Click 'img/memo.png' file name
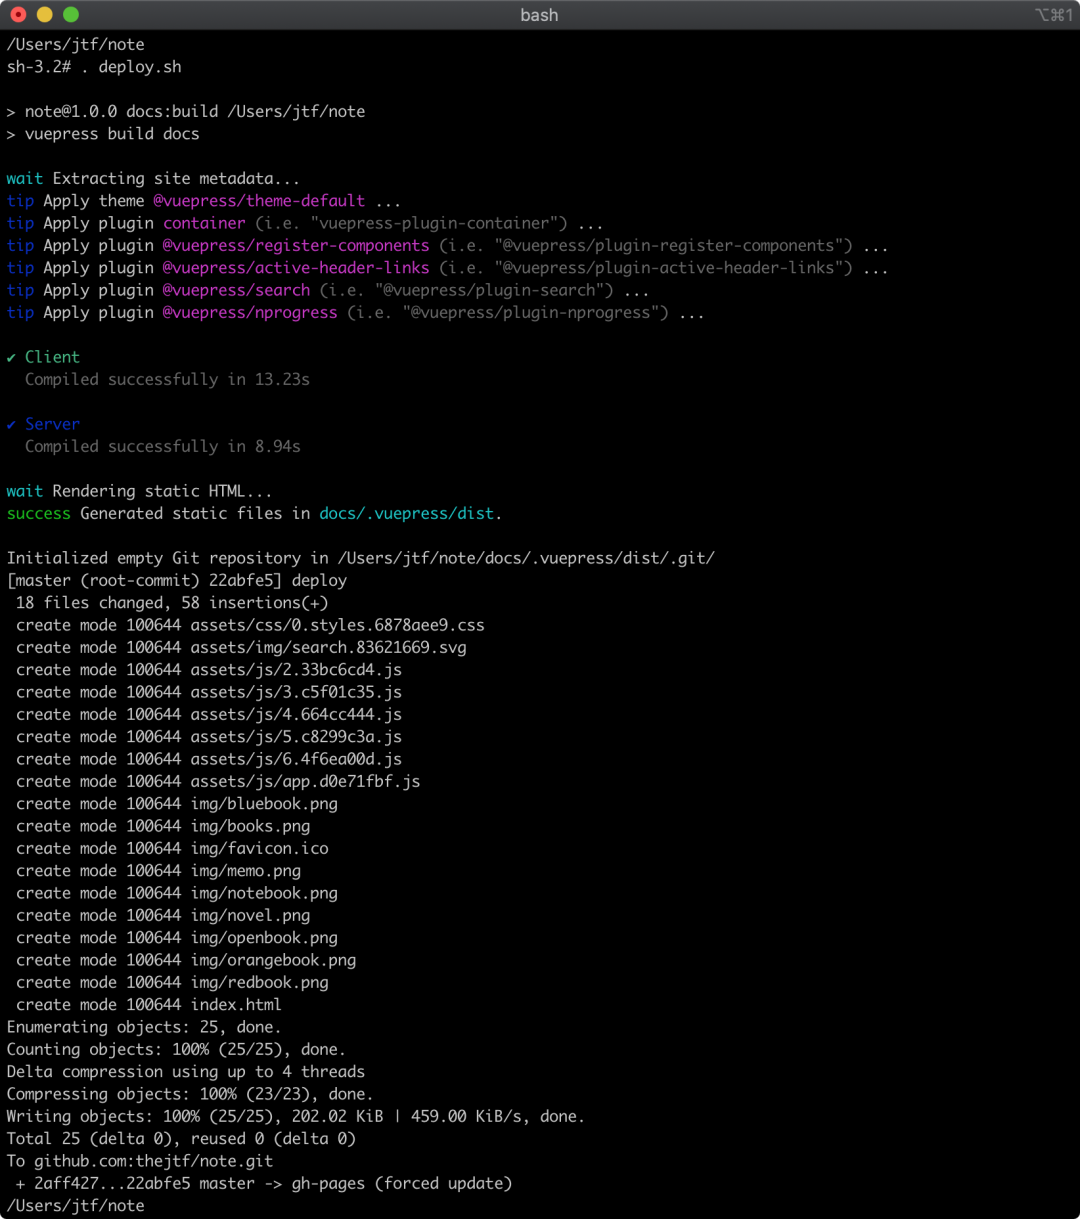 tap(246, 871)
